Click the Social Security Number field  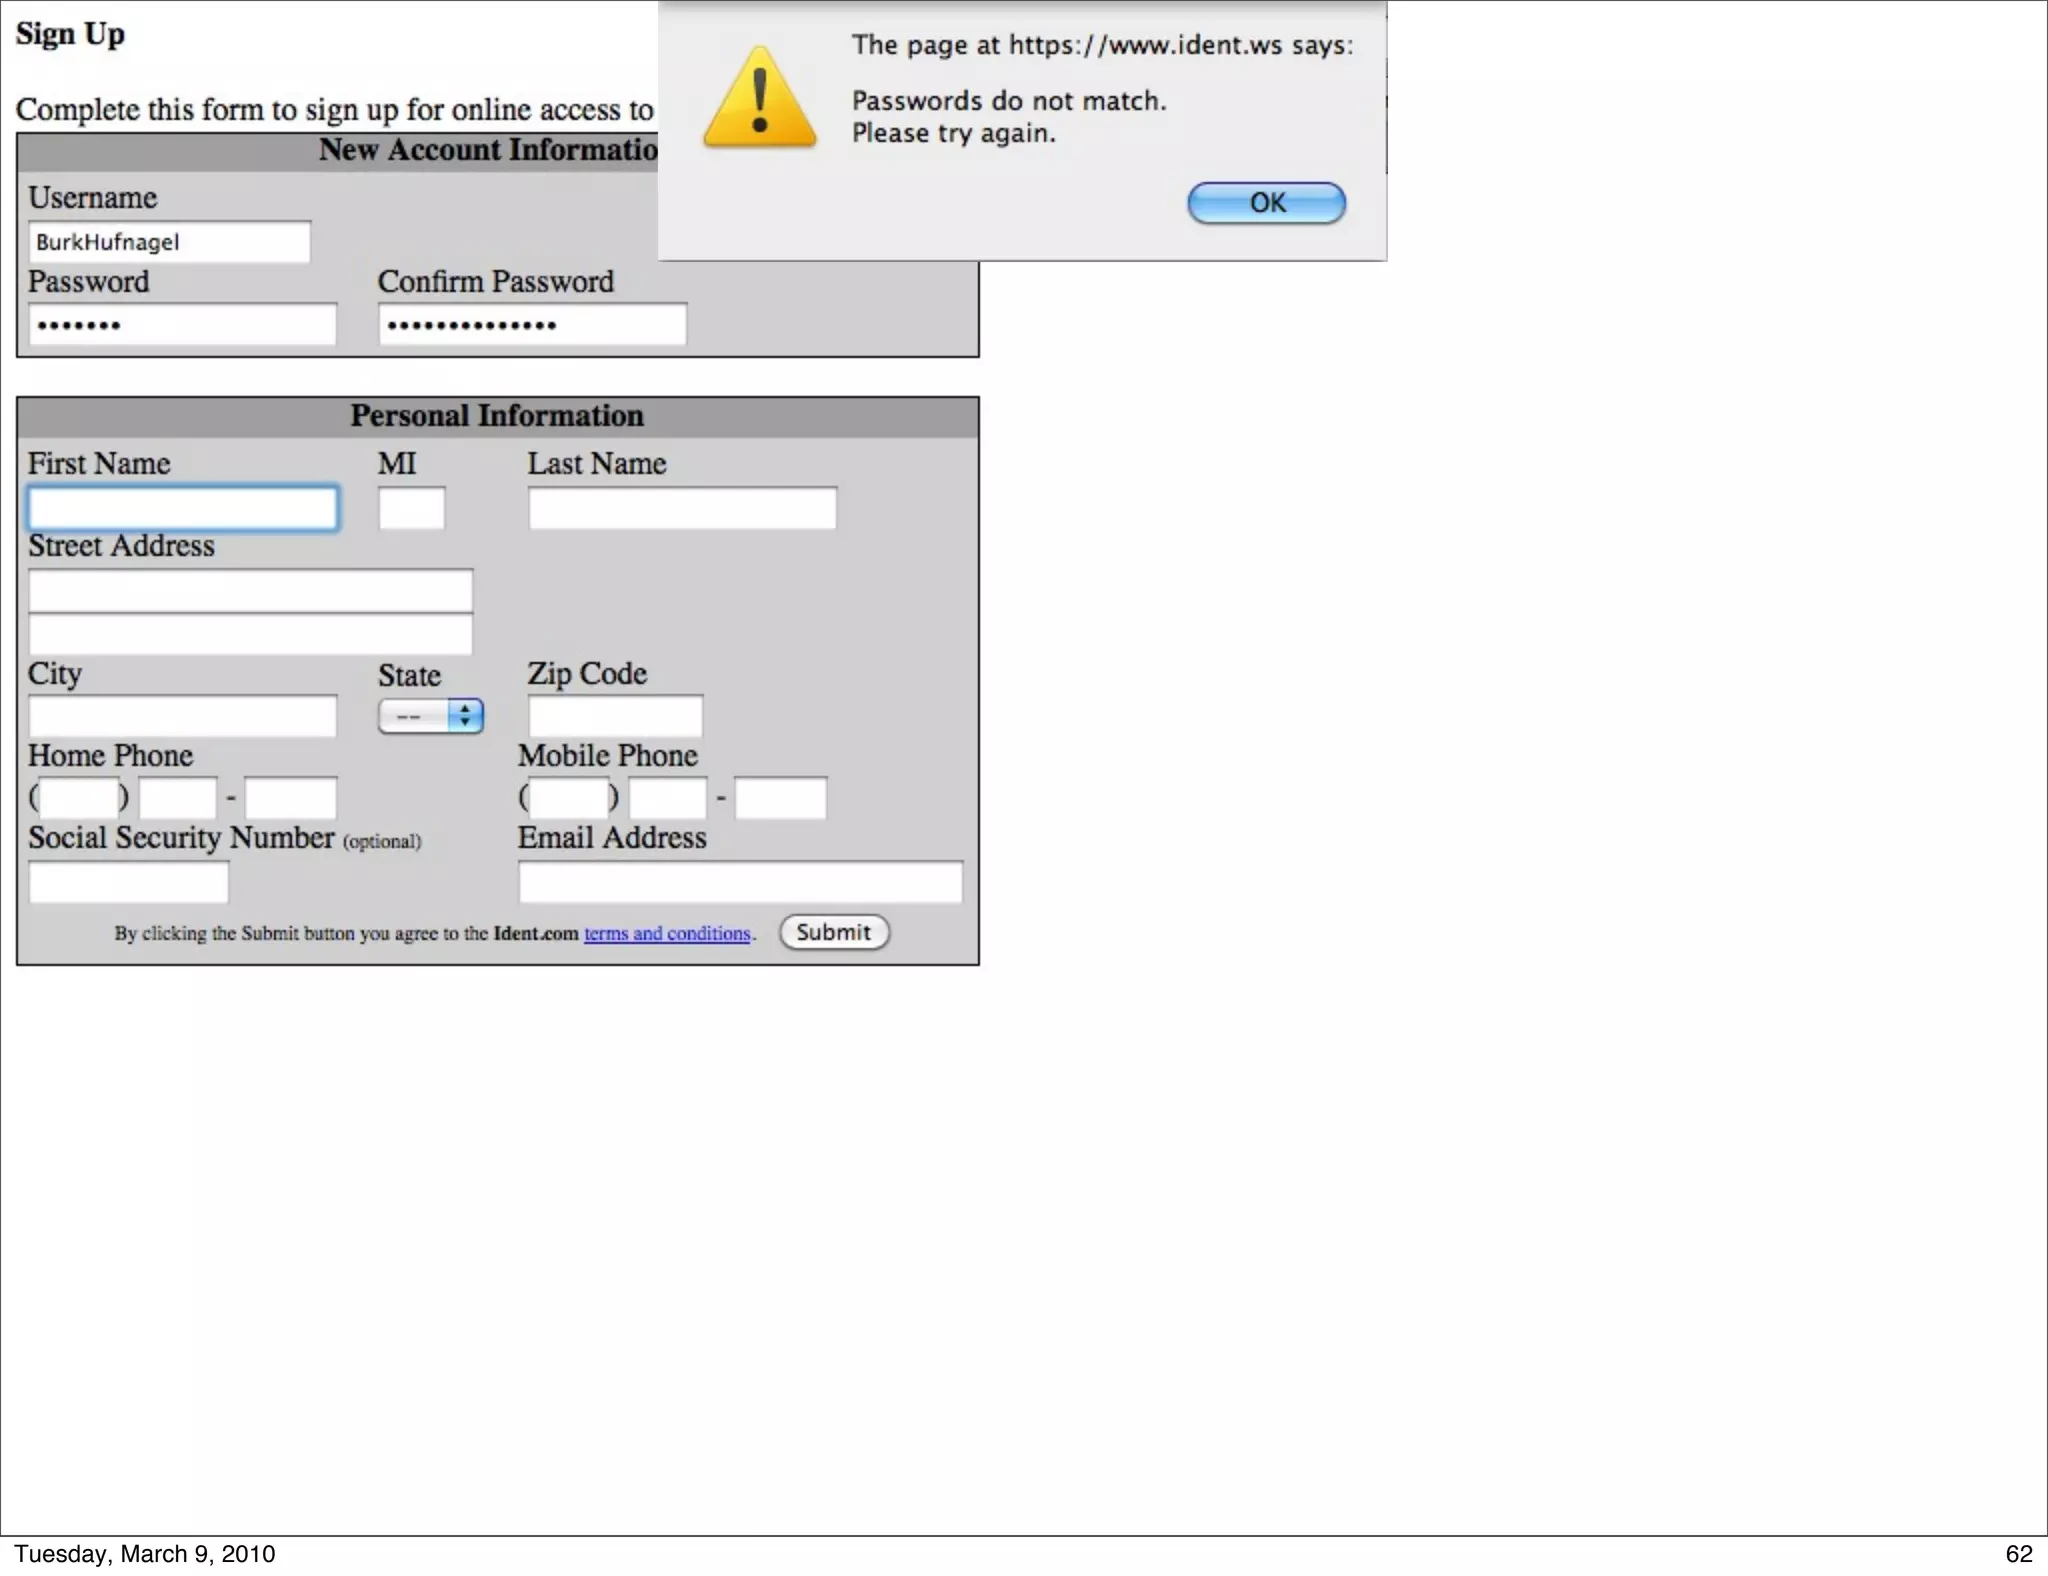128,882
